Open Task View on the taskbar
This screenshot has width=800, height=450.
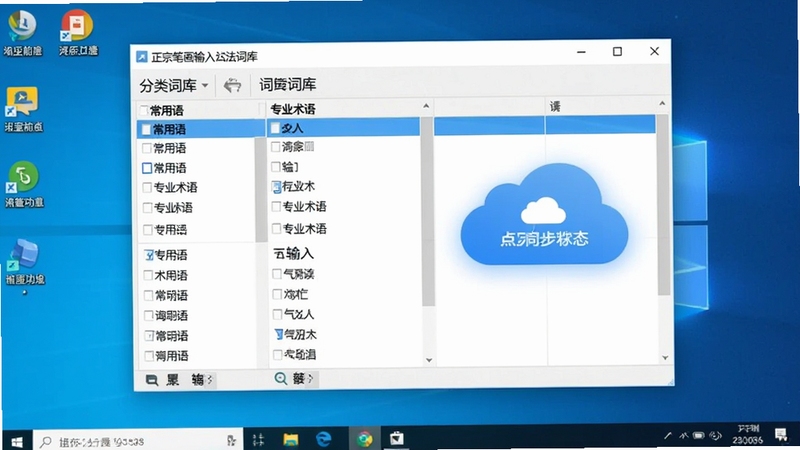click(x=259, y=440)
